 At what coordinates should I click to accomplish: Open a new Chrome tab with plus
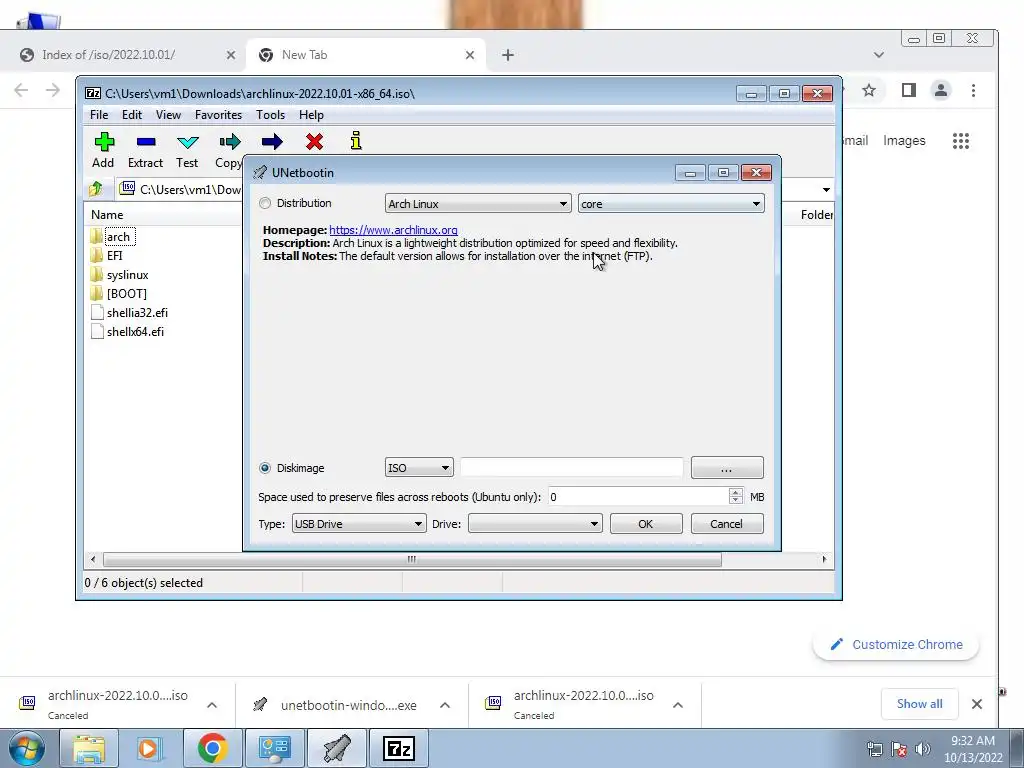pyautogui.click(x=507, y=56)
